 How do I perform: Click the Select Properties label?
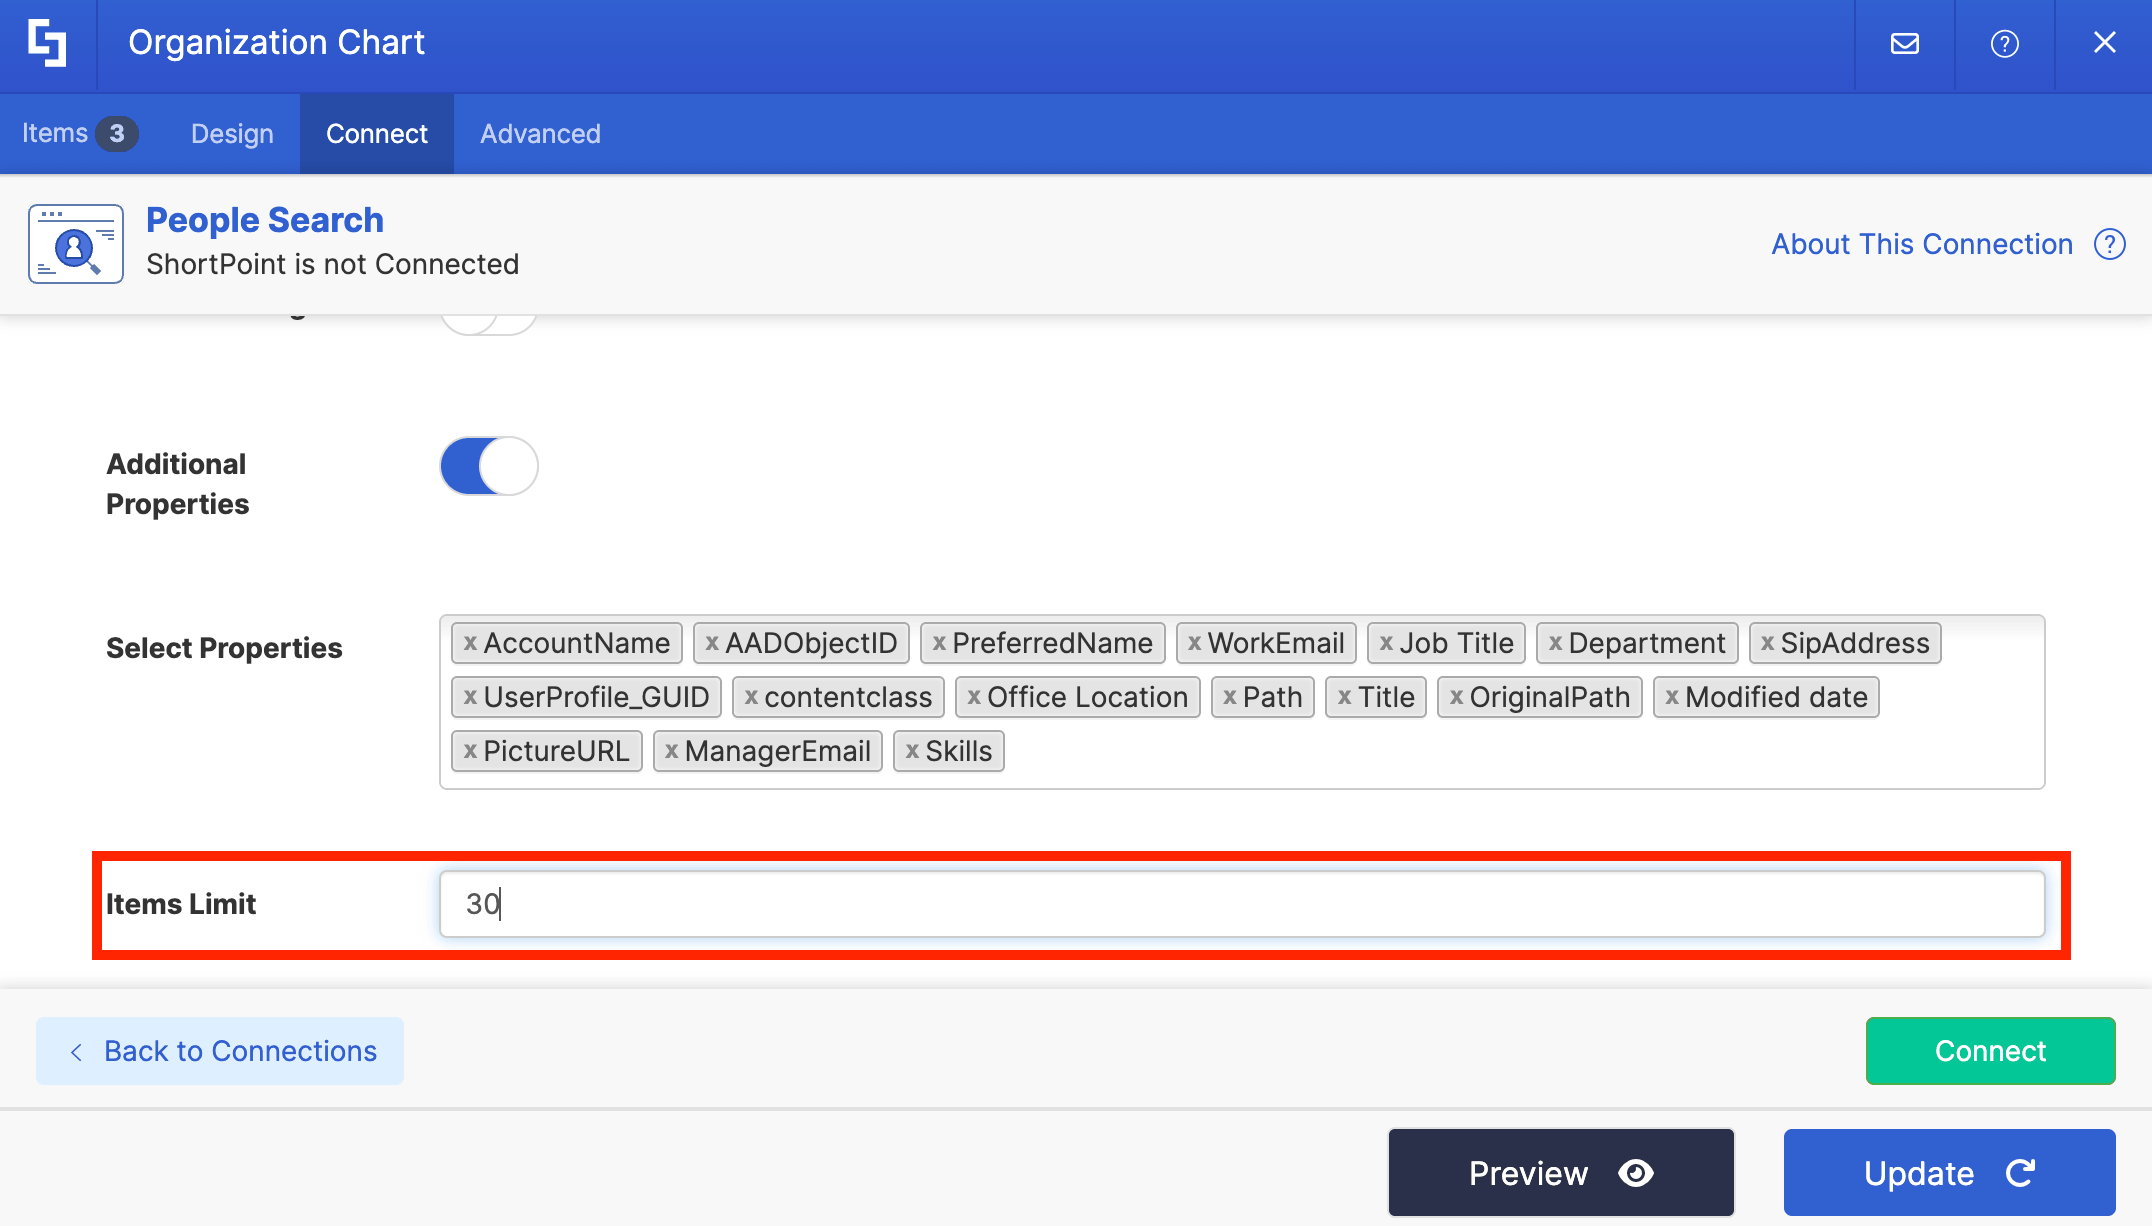tap(224, 648)
